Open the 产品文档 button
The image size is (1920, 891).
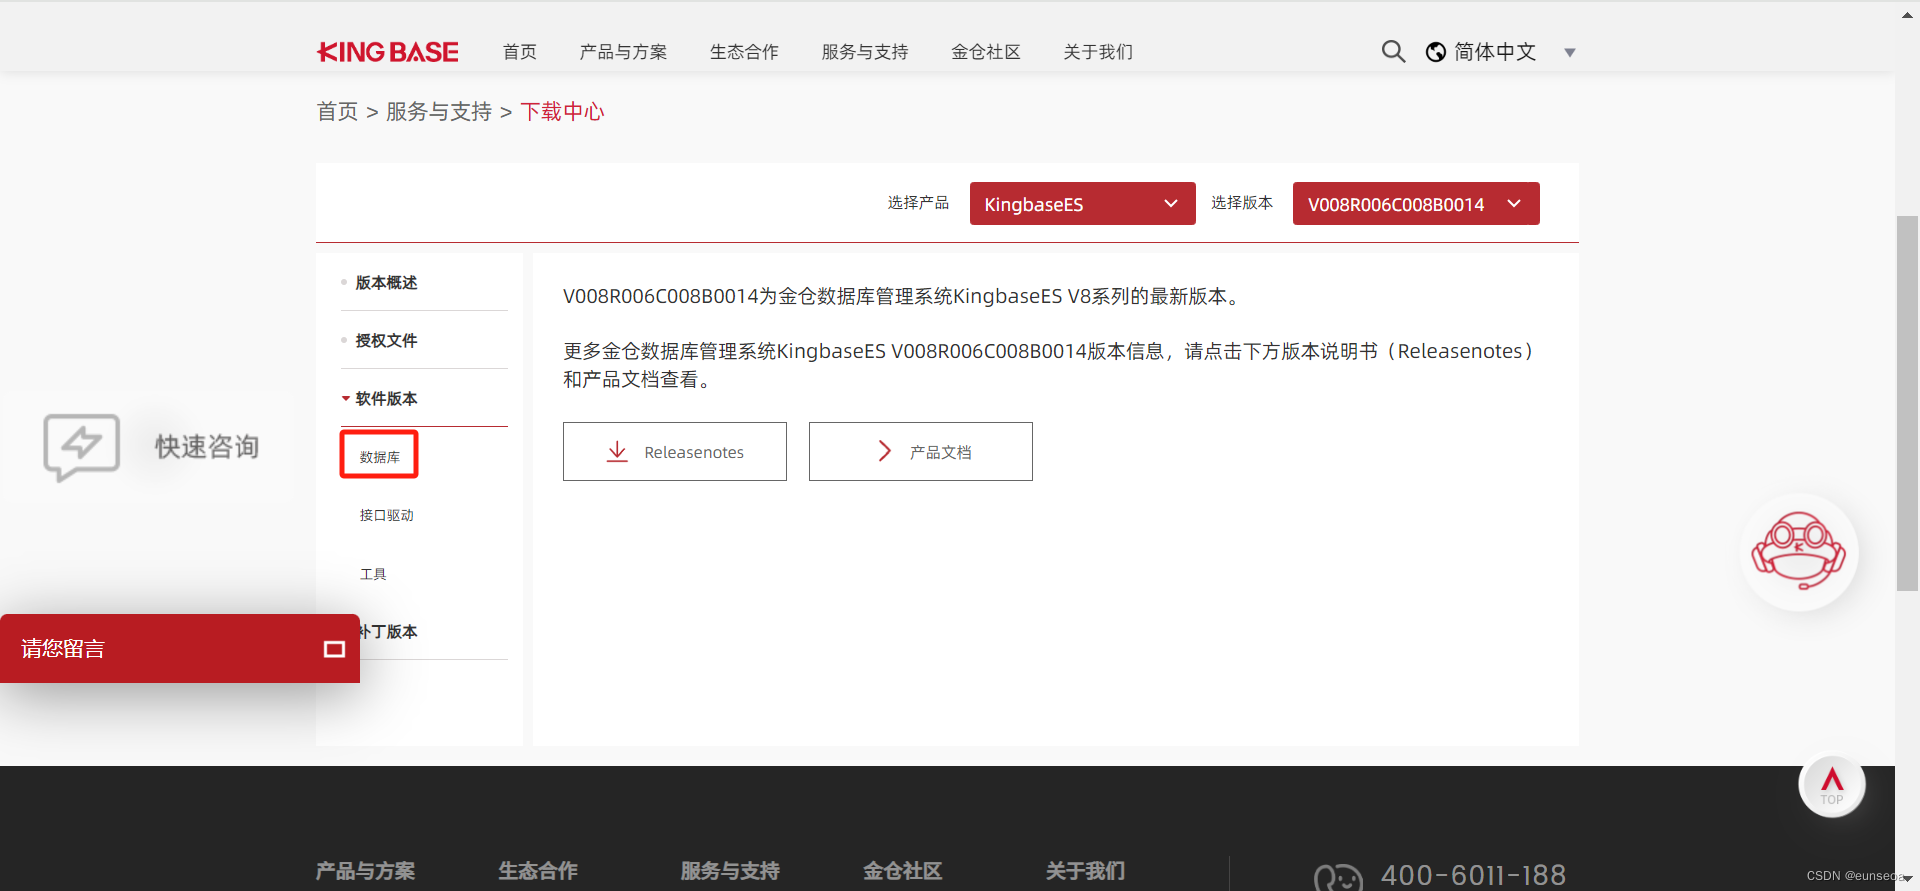pyautogui.click(x=921, y=452)
